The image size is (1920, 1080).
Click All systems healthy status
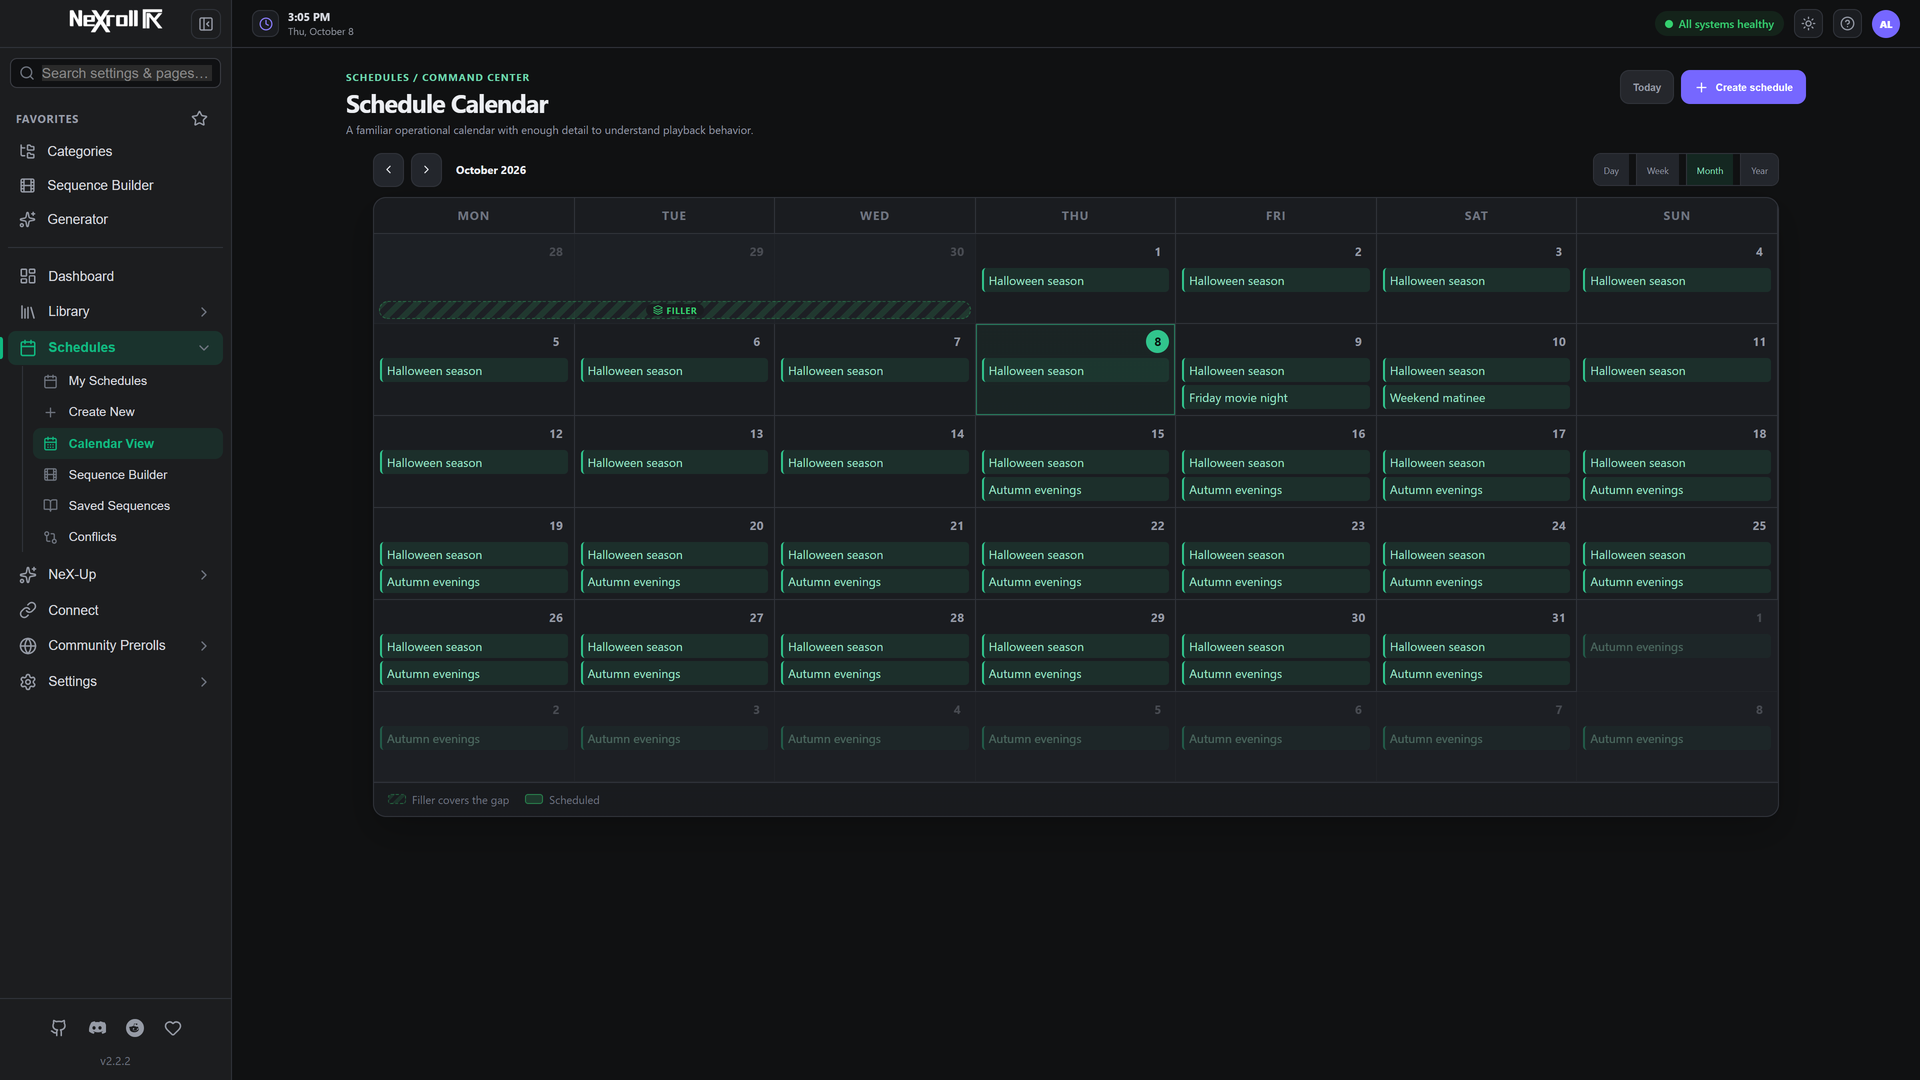click(x=1719, y=24)
